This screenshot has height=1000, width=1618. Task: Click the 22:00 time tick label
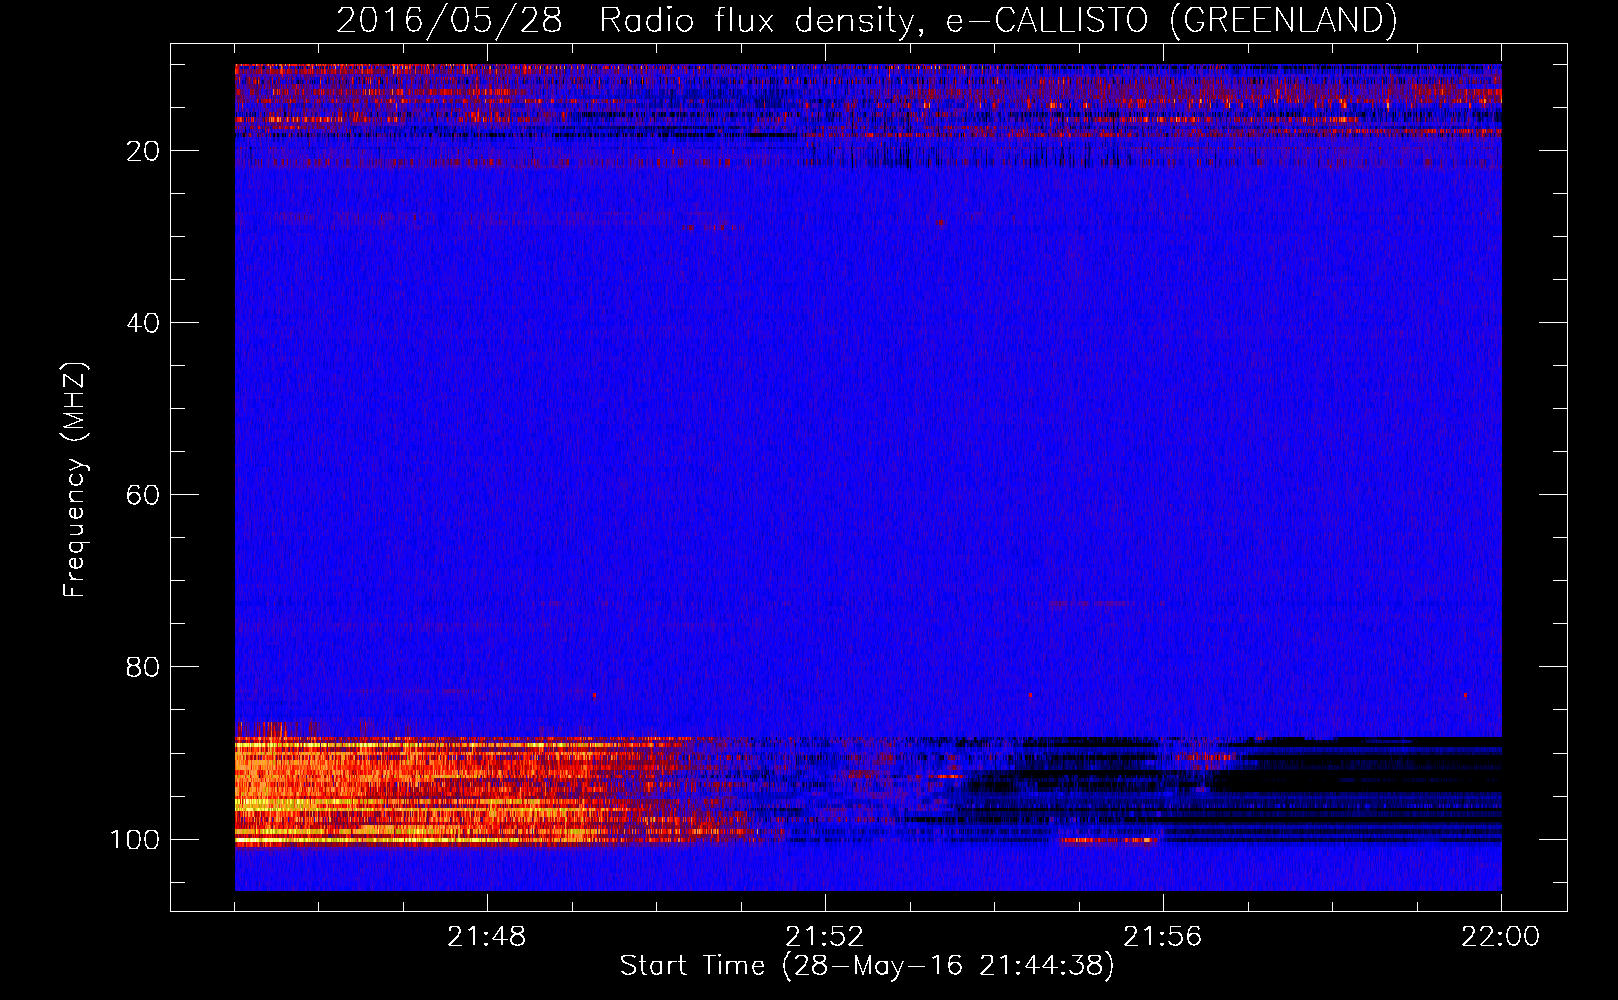tap(1501, 937)
